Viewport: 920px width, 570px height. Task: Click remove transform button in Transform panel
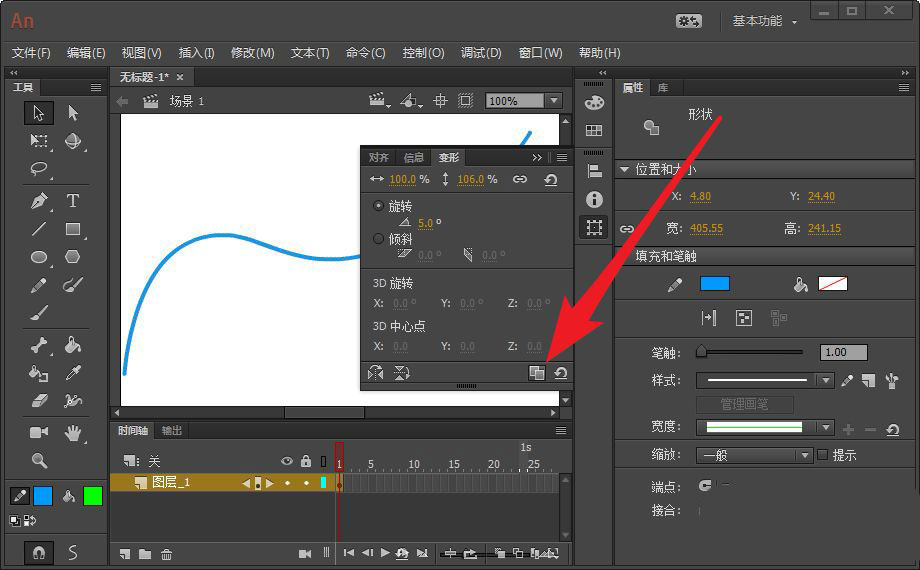tap(561, 373)
